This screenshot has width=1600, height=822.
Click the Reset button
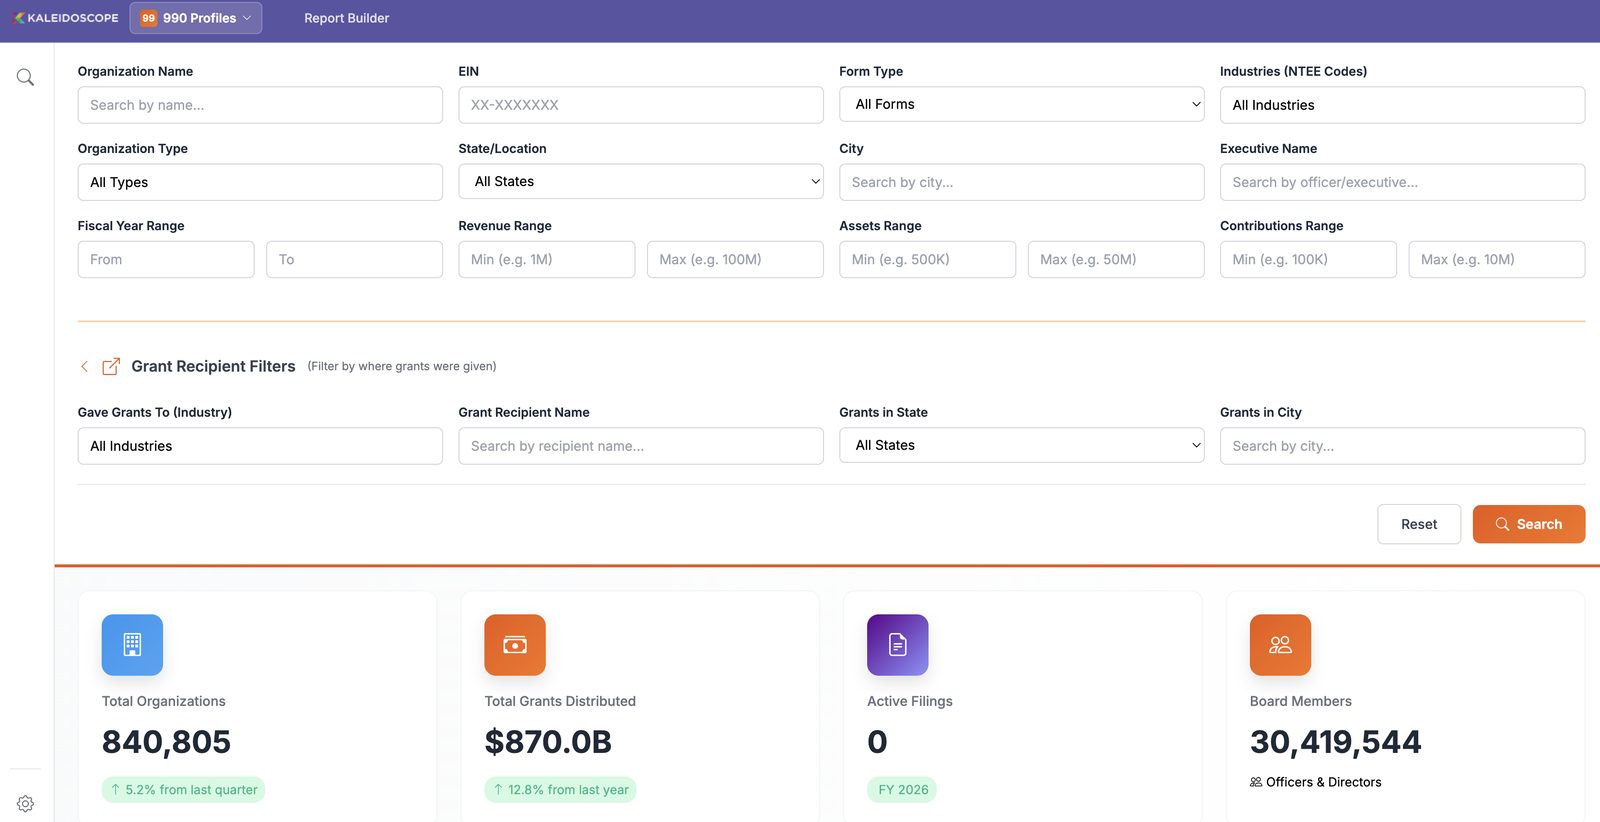pyautogui.click(x=1419, y=524)
